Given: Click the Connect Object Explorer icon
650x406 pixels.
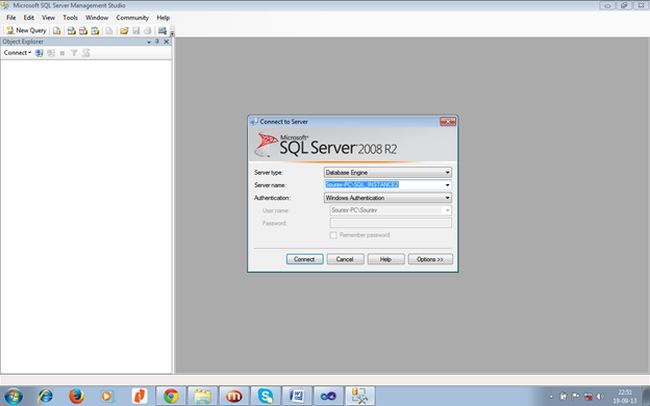Looking at the screenshot, I should 39,53.
